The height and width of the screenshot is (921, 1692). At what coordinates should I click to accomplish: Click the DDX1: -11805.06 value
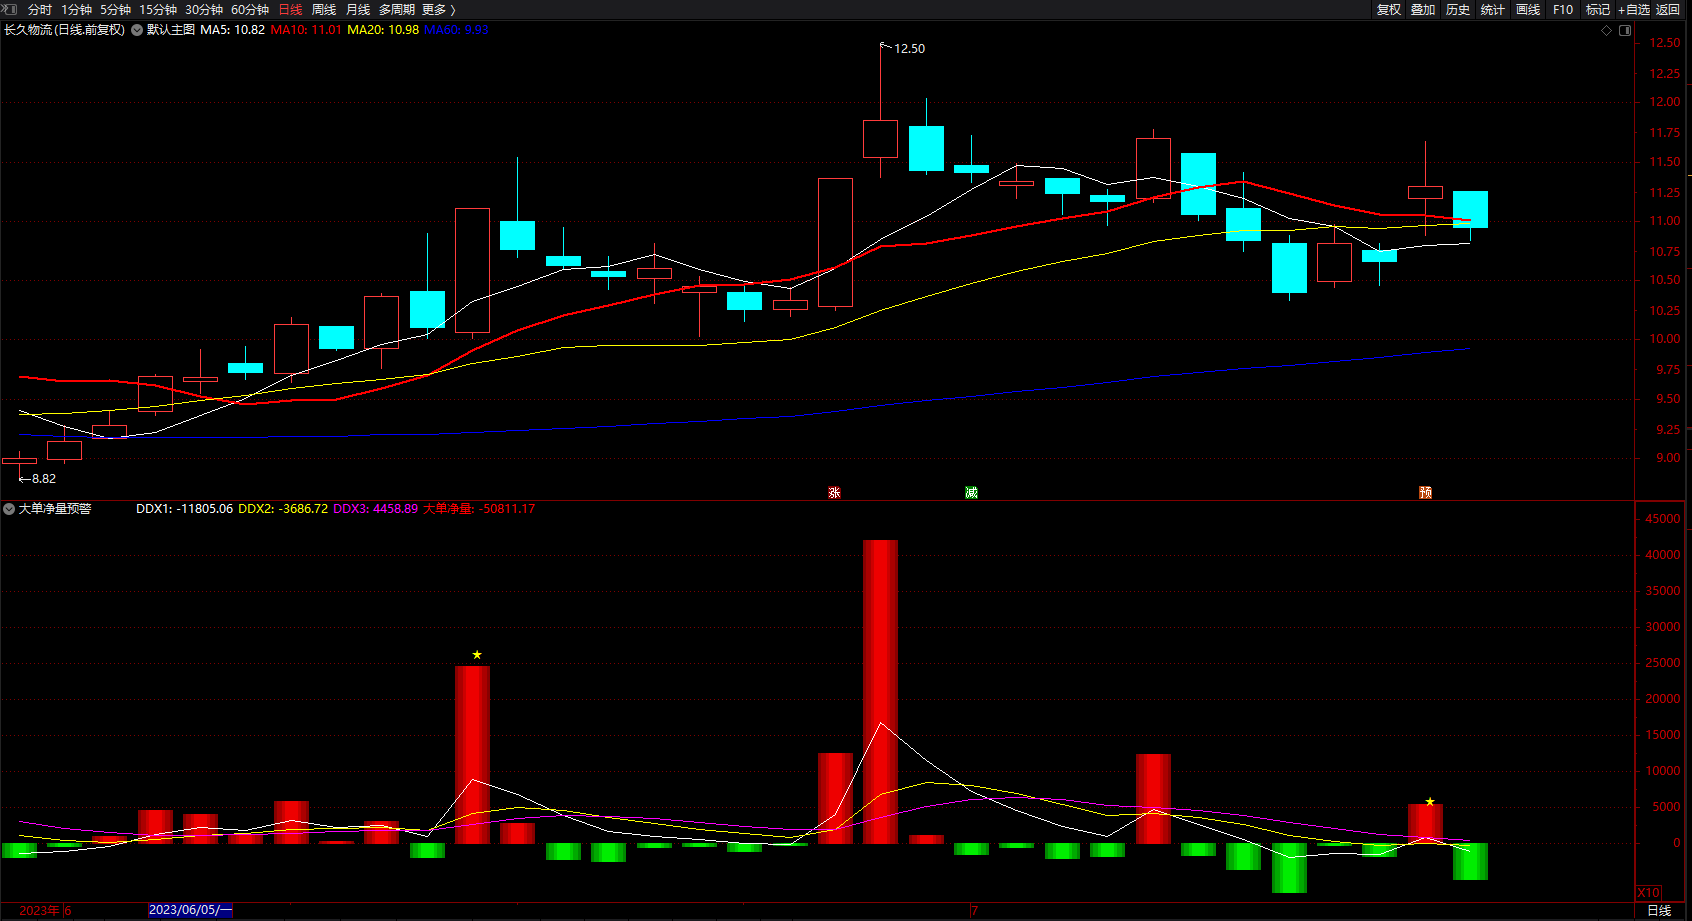coord(184,509)
